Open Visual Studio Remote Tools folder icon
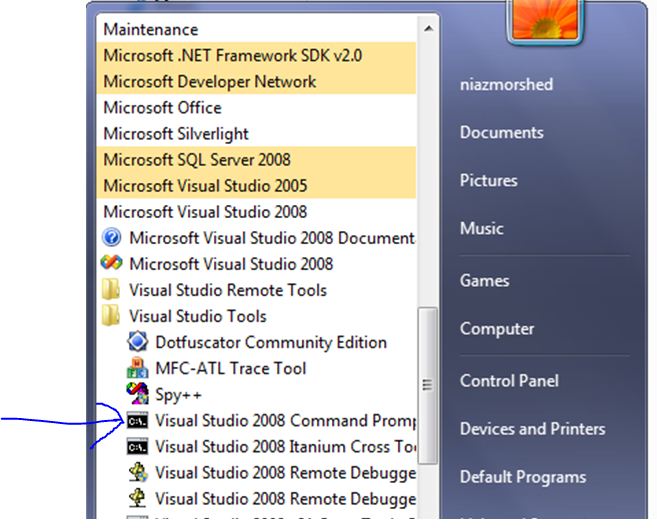This screenshot has height=528, width=657. 111,290
